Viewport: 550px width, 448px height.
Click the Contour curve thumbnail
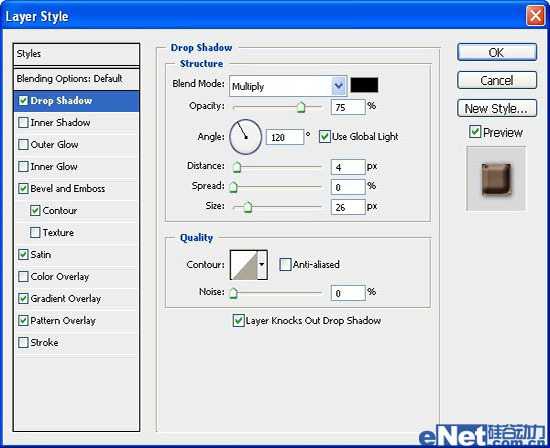pyautogui.click(x=244, y=265)
